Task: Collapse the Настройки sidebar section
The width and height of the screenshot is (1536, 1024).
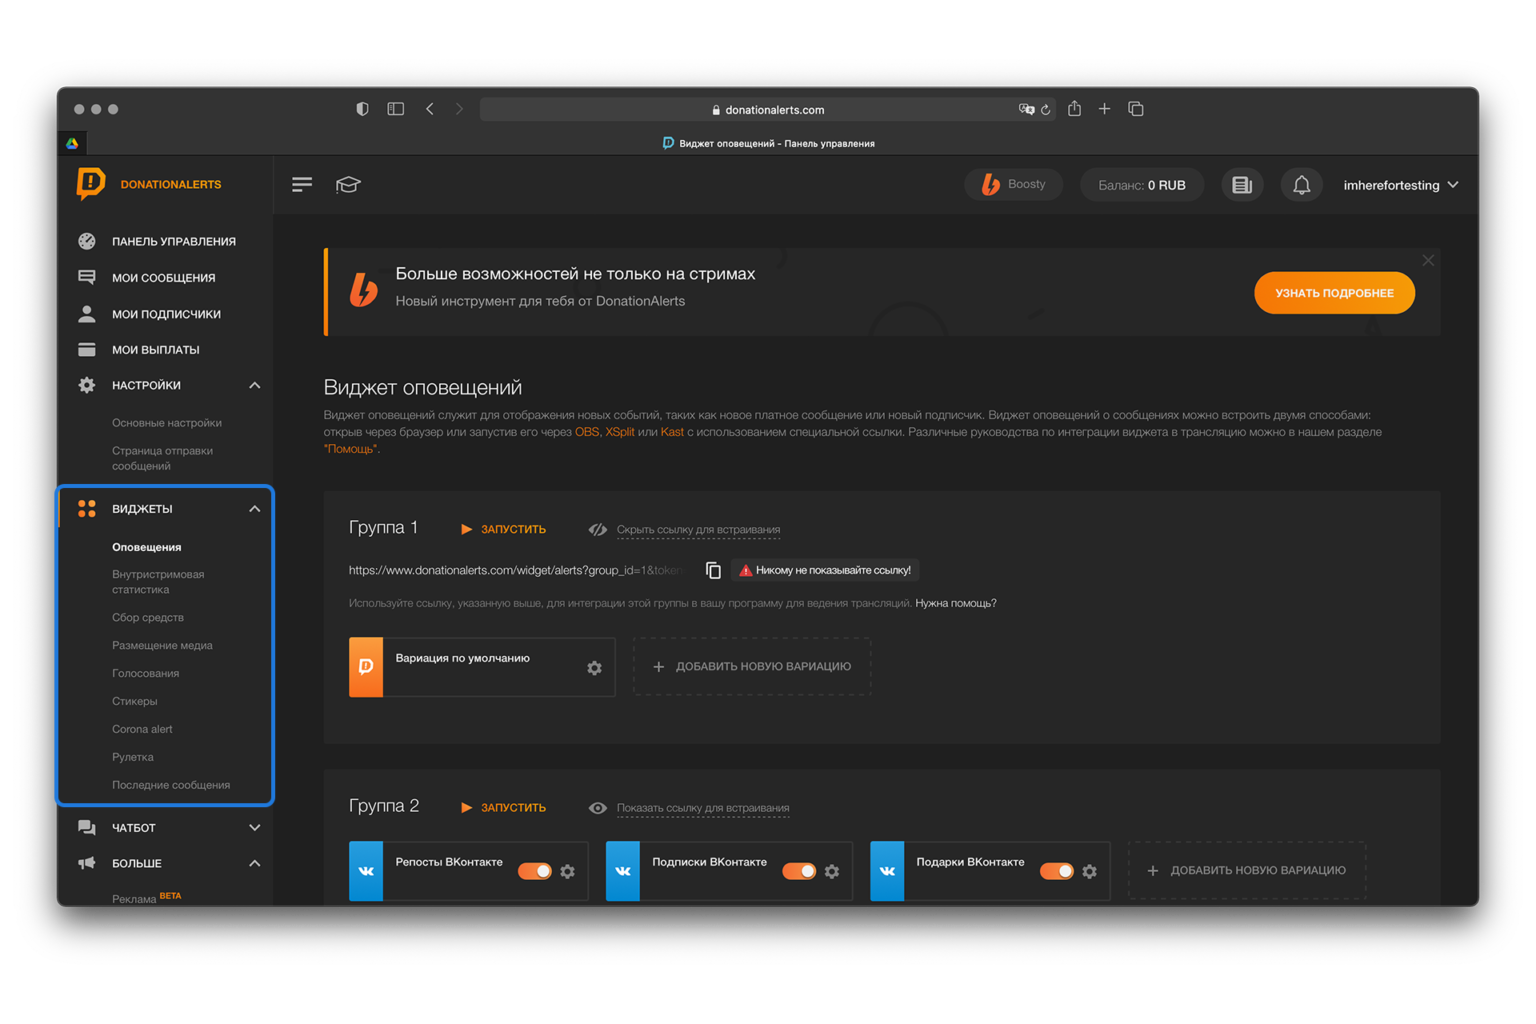Action: pos(254,385)
